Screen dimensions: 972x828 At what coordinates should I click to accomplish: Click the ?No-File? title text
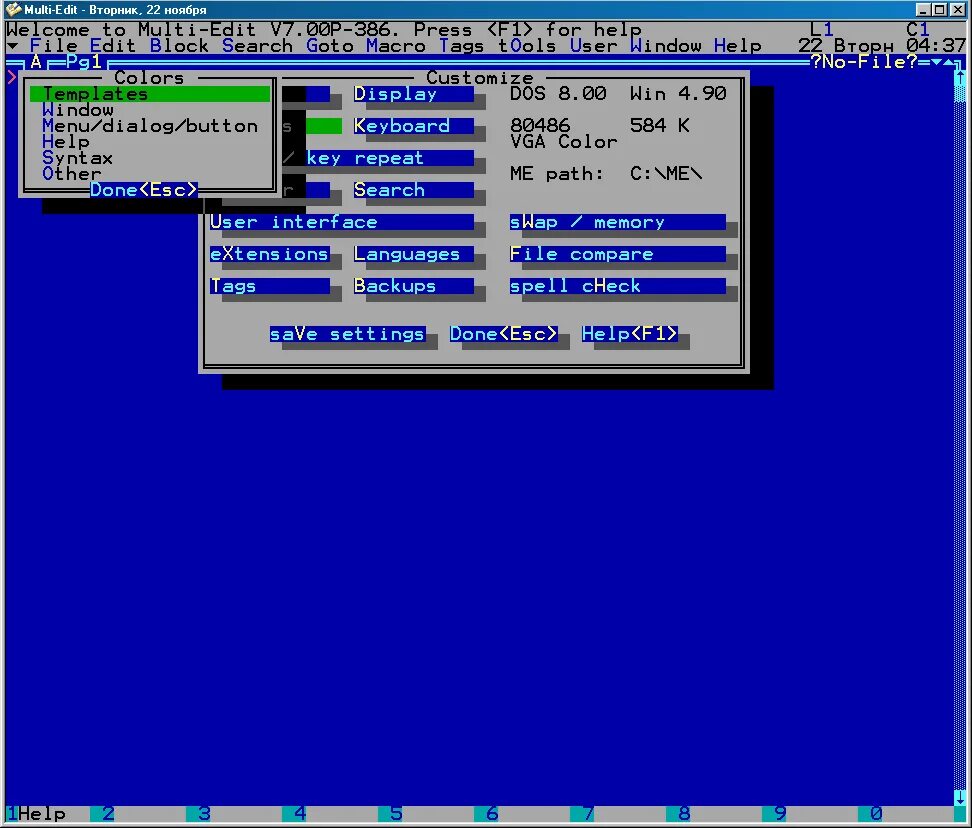864,62
